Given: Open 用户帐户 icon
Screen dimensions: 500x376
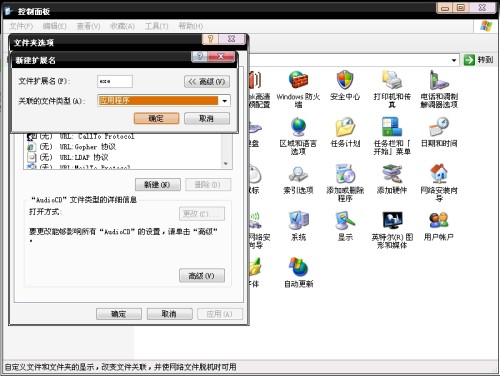Looking at the screenshot, I should click(x=439, y=221).
